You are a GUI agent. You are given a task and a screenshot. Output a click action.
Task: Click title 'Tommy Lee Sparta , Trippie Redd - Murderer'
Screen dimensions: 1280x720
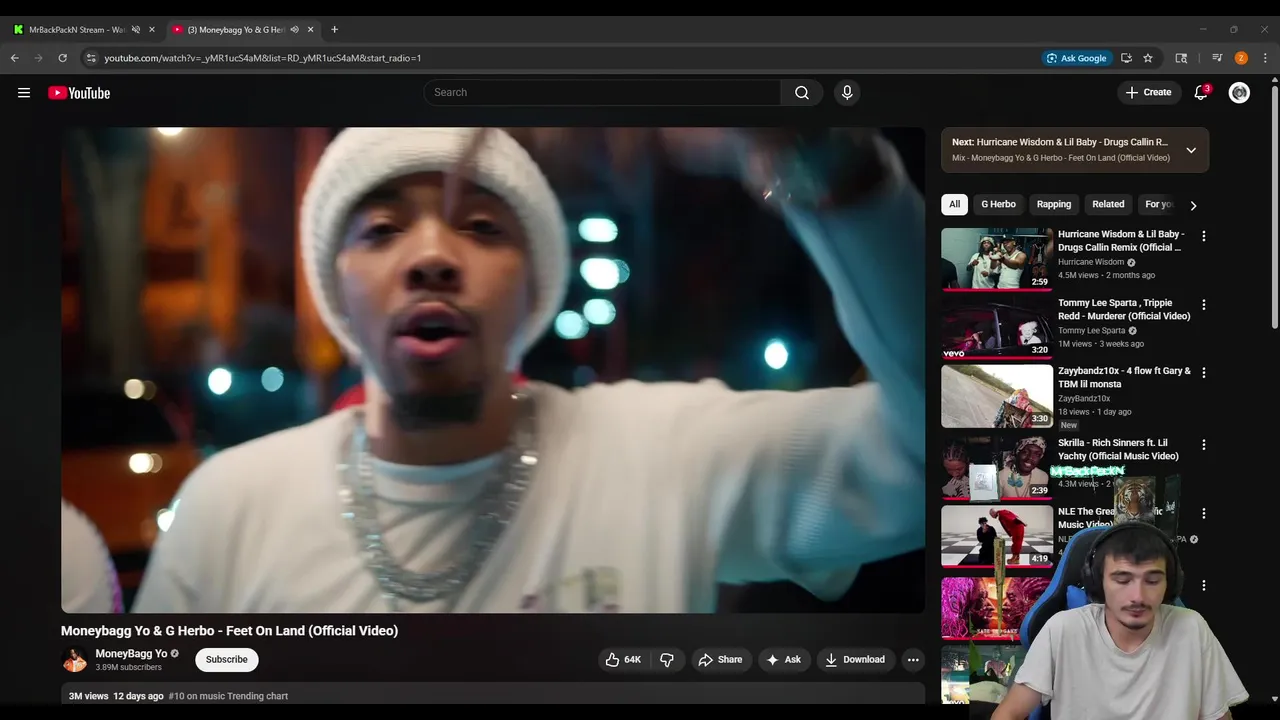click(x=1124, y=310)
